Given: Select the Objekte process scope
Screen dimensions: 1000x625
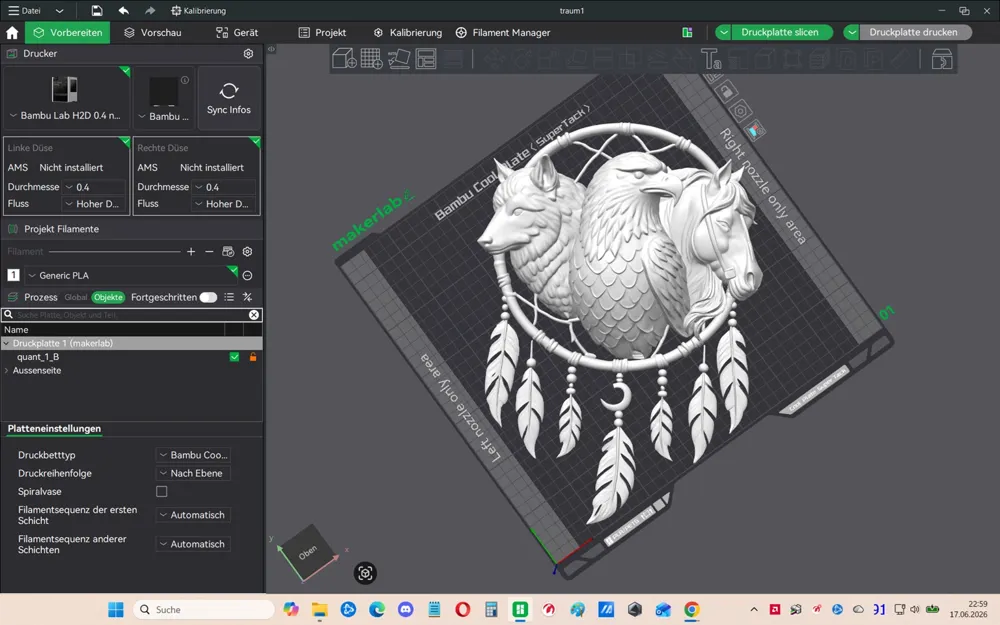Looking at the screenshot, I should pos(108,297).
